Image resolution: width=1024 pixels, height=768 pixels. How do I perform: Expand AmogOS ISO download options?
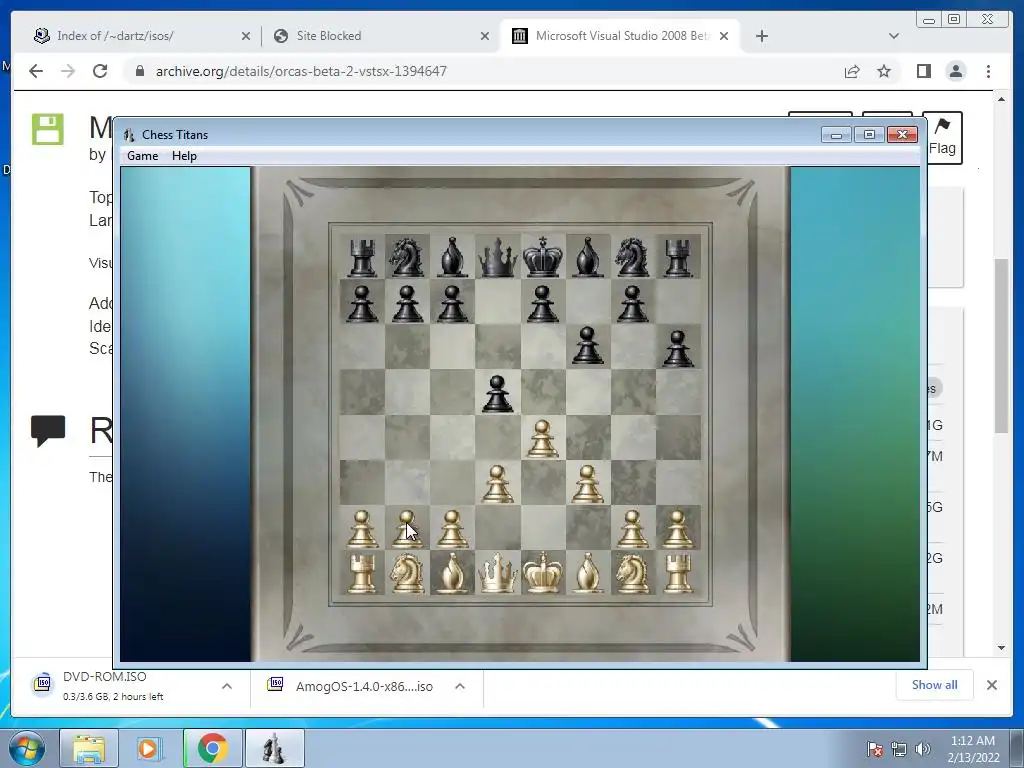(460, 686)
